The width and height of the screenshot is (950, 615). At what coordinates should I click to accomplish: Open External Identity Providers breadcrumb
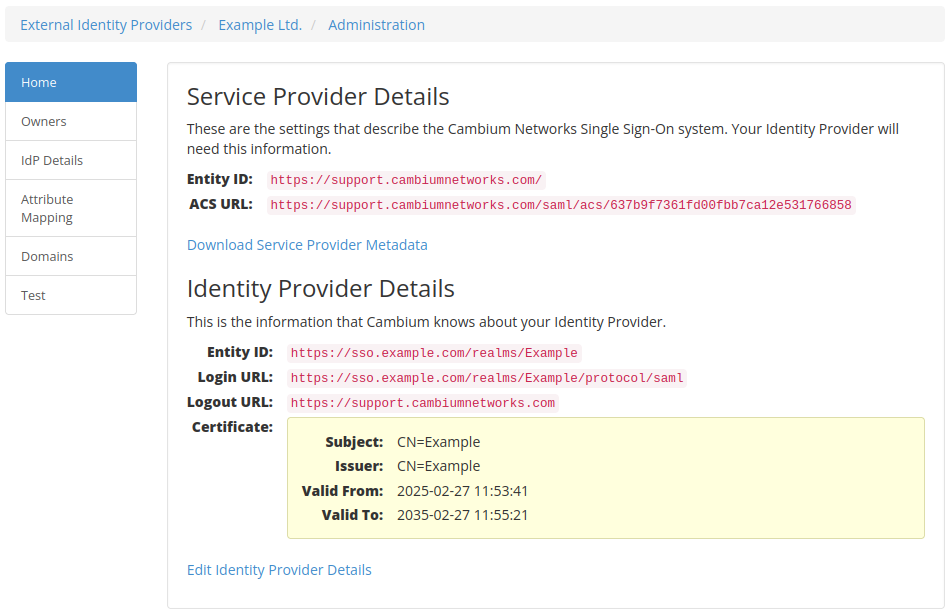[x=106, y=25]
